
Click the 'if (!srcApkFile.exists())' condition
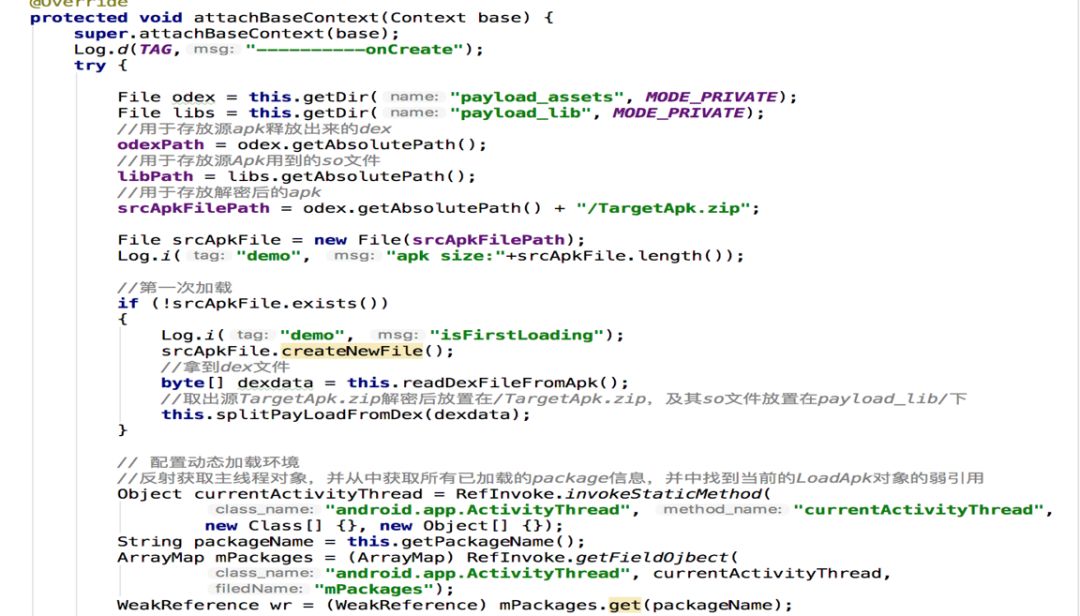253,303
